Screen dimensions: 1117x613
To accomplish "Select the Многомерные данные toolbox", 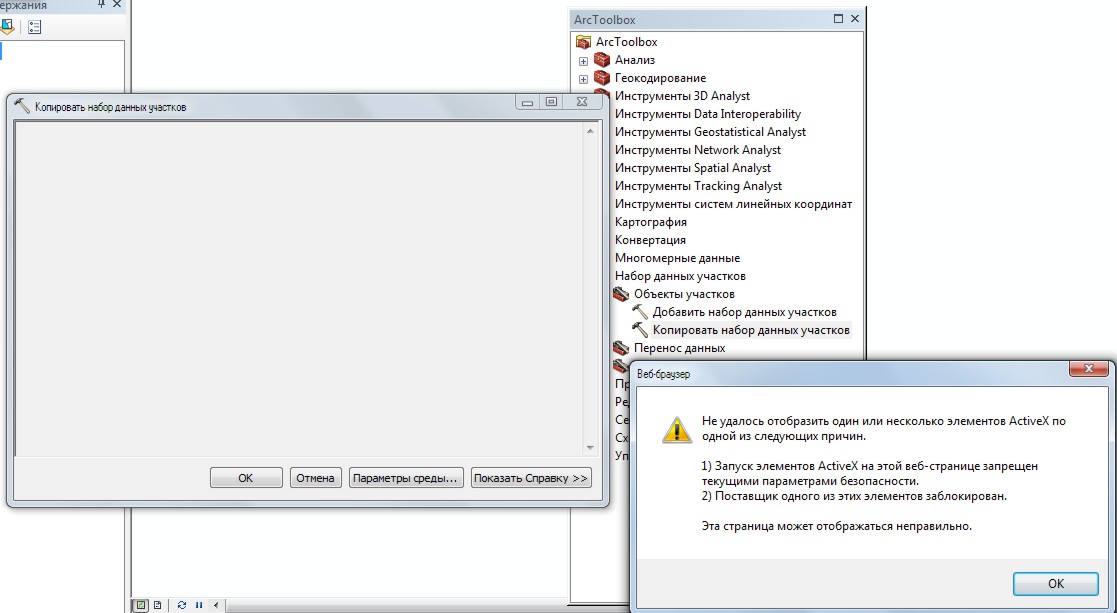I will pos(677,258).
